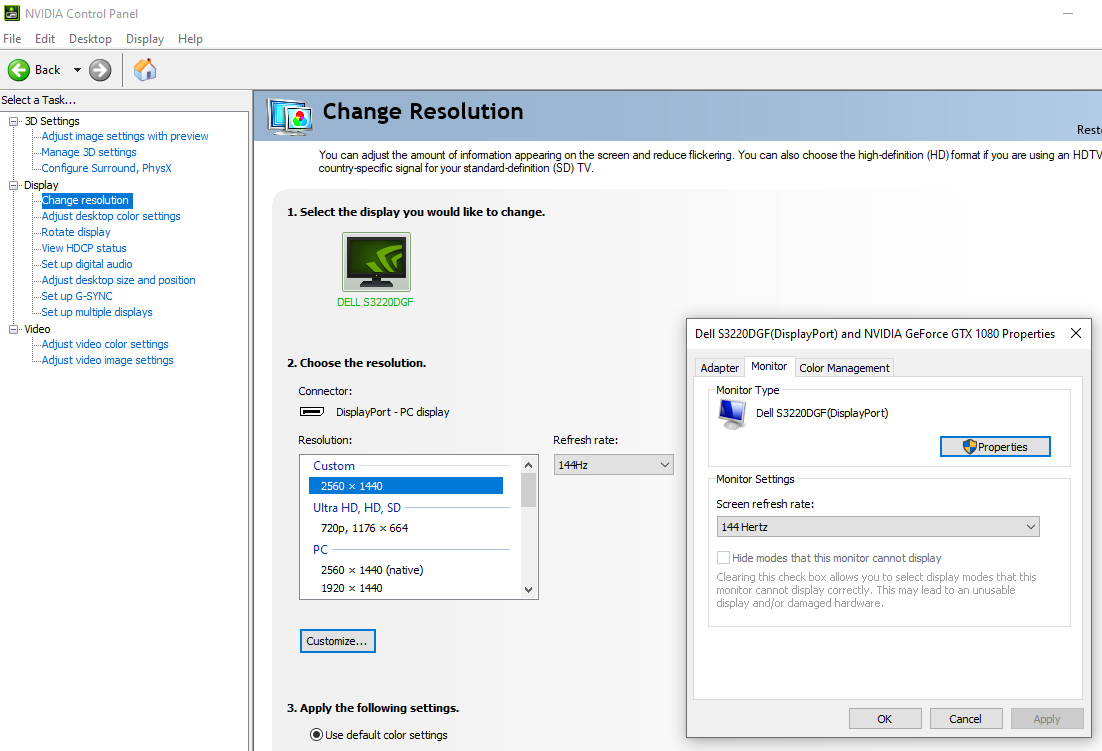This screenshot has height=751, width=1102.
Task: Open Adjust desktop color settings
Action: tap(110, 216)
